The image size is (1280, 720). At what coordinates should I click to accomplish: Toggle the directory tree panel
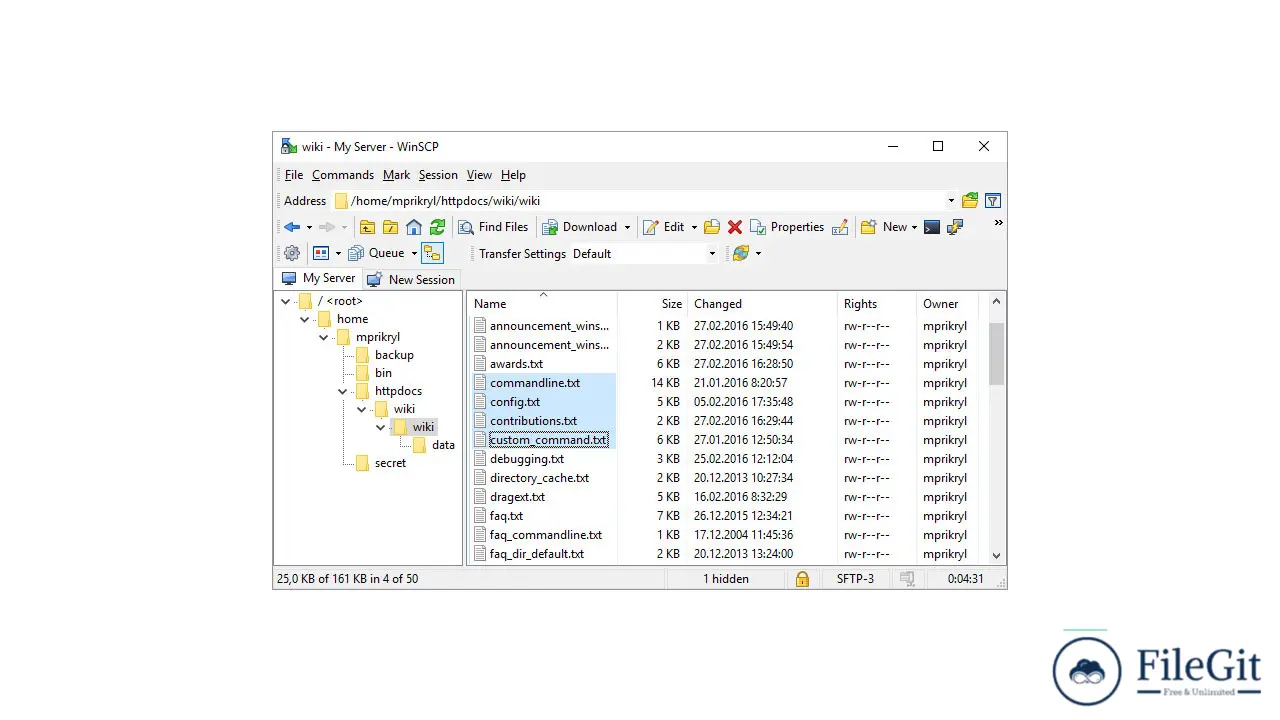432,253
